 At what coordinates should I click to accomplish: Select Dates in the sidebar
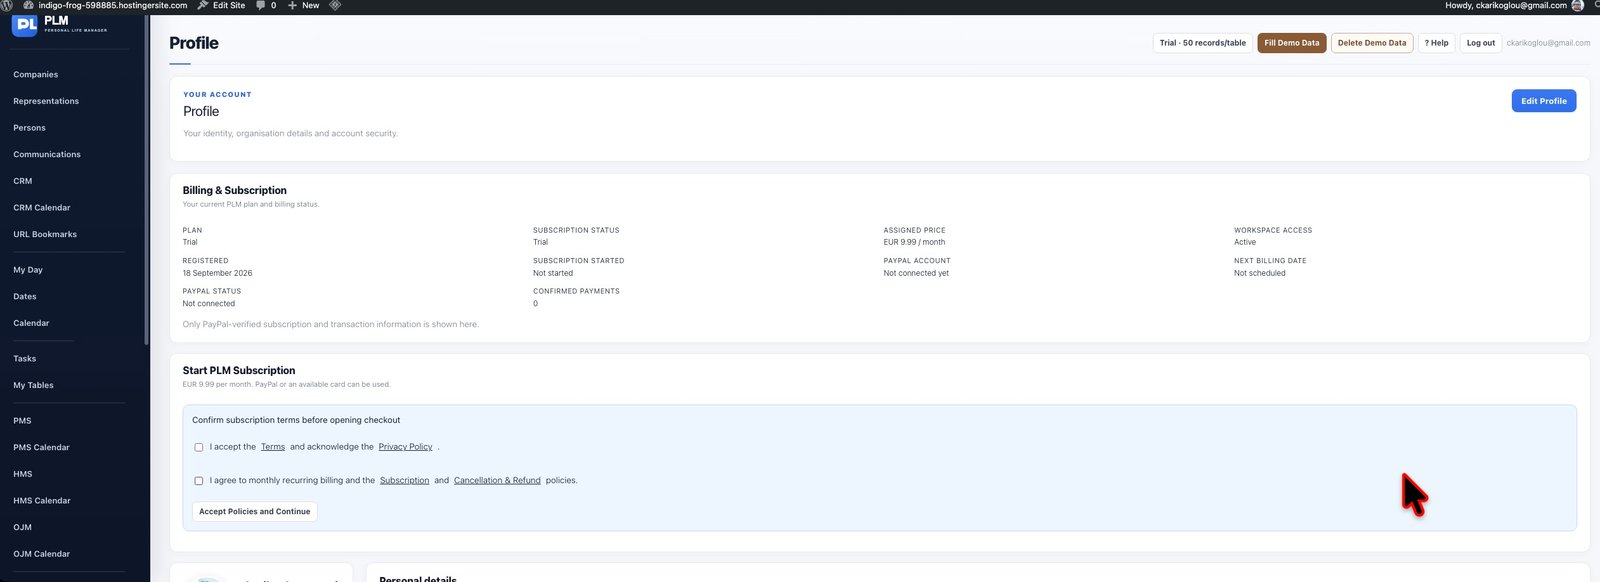click(25, 297)
